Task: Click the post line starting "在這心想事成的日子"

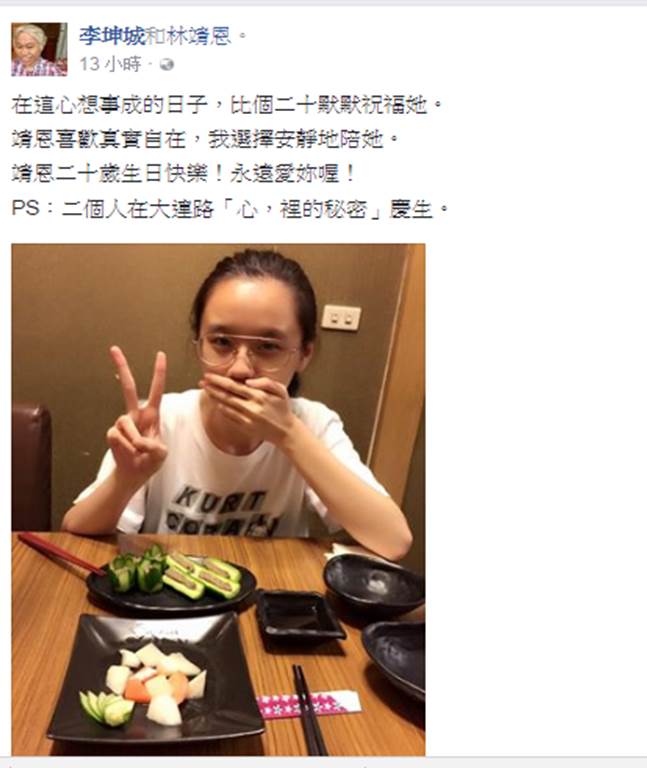Action: tap(227, 105)
